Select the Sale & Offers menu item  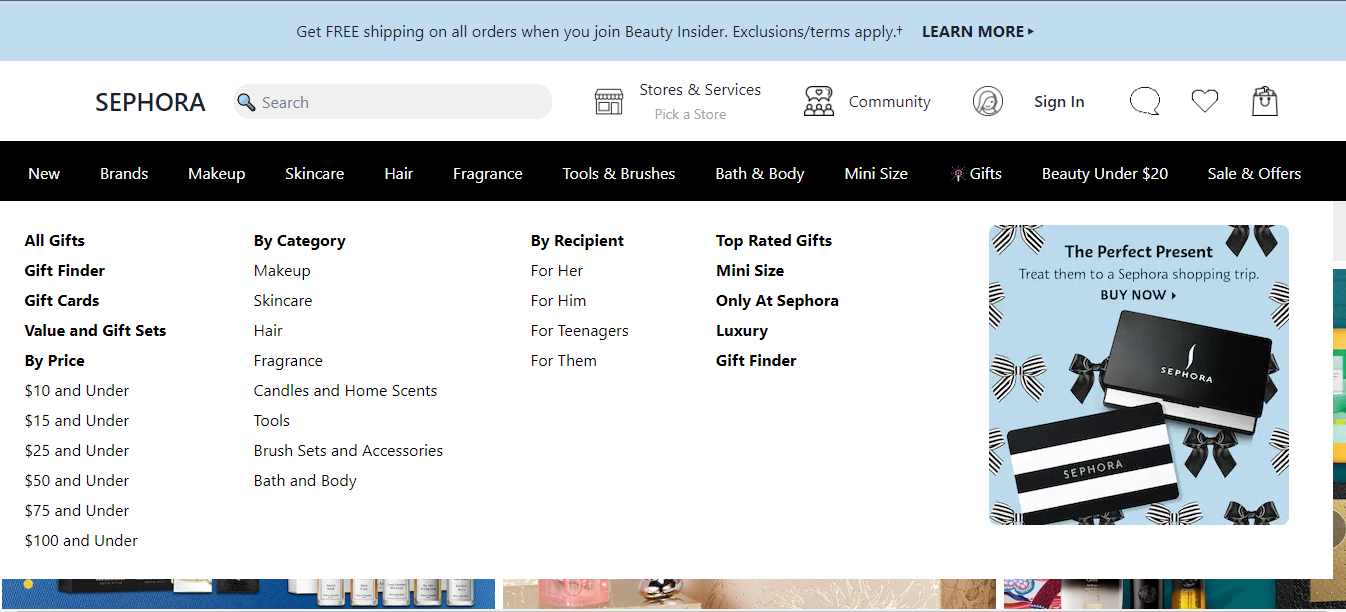click(x=1253, y=173)
